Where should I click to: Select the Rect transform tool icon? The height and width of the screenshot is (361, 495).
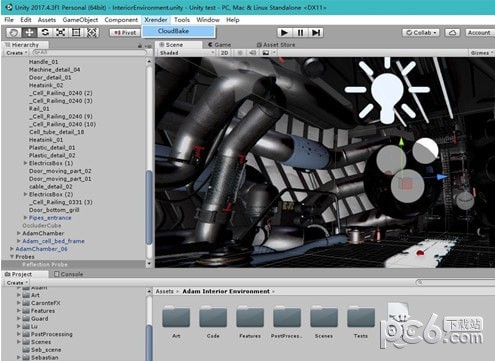pos(76,33)
